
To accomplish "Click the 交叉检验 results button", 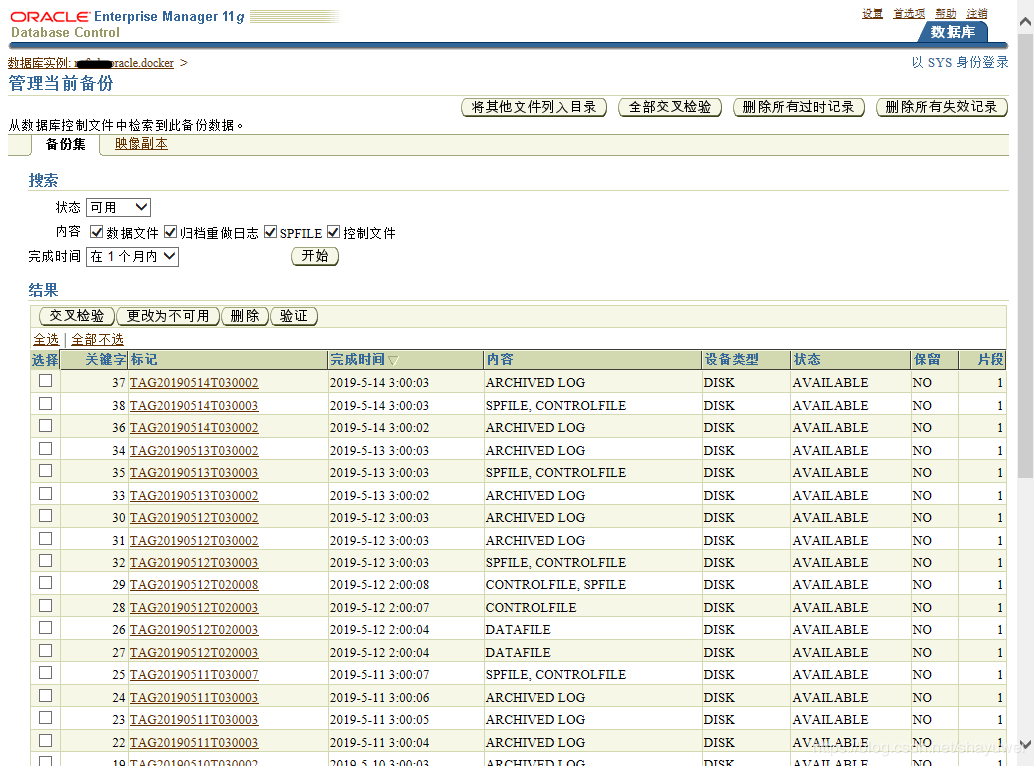I will tap(77, 316).
